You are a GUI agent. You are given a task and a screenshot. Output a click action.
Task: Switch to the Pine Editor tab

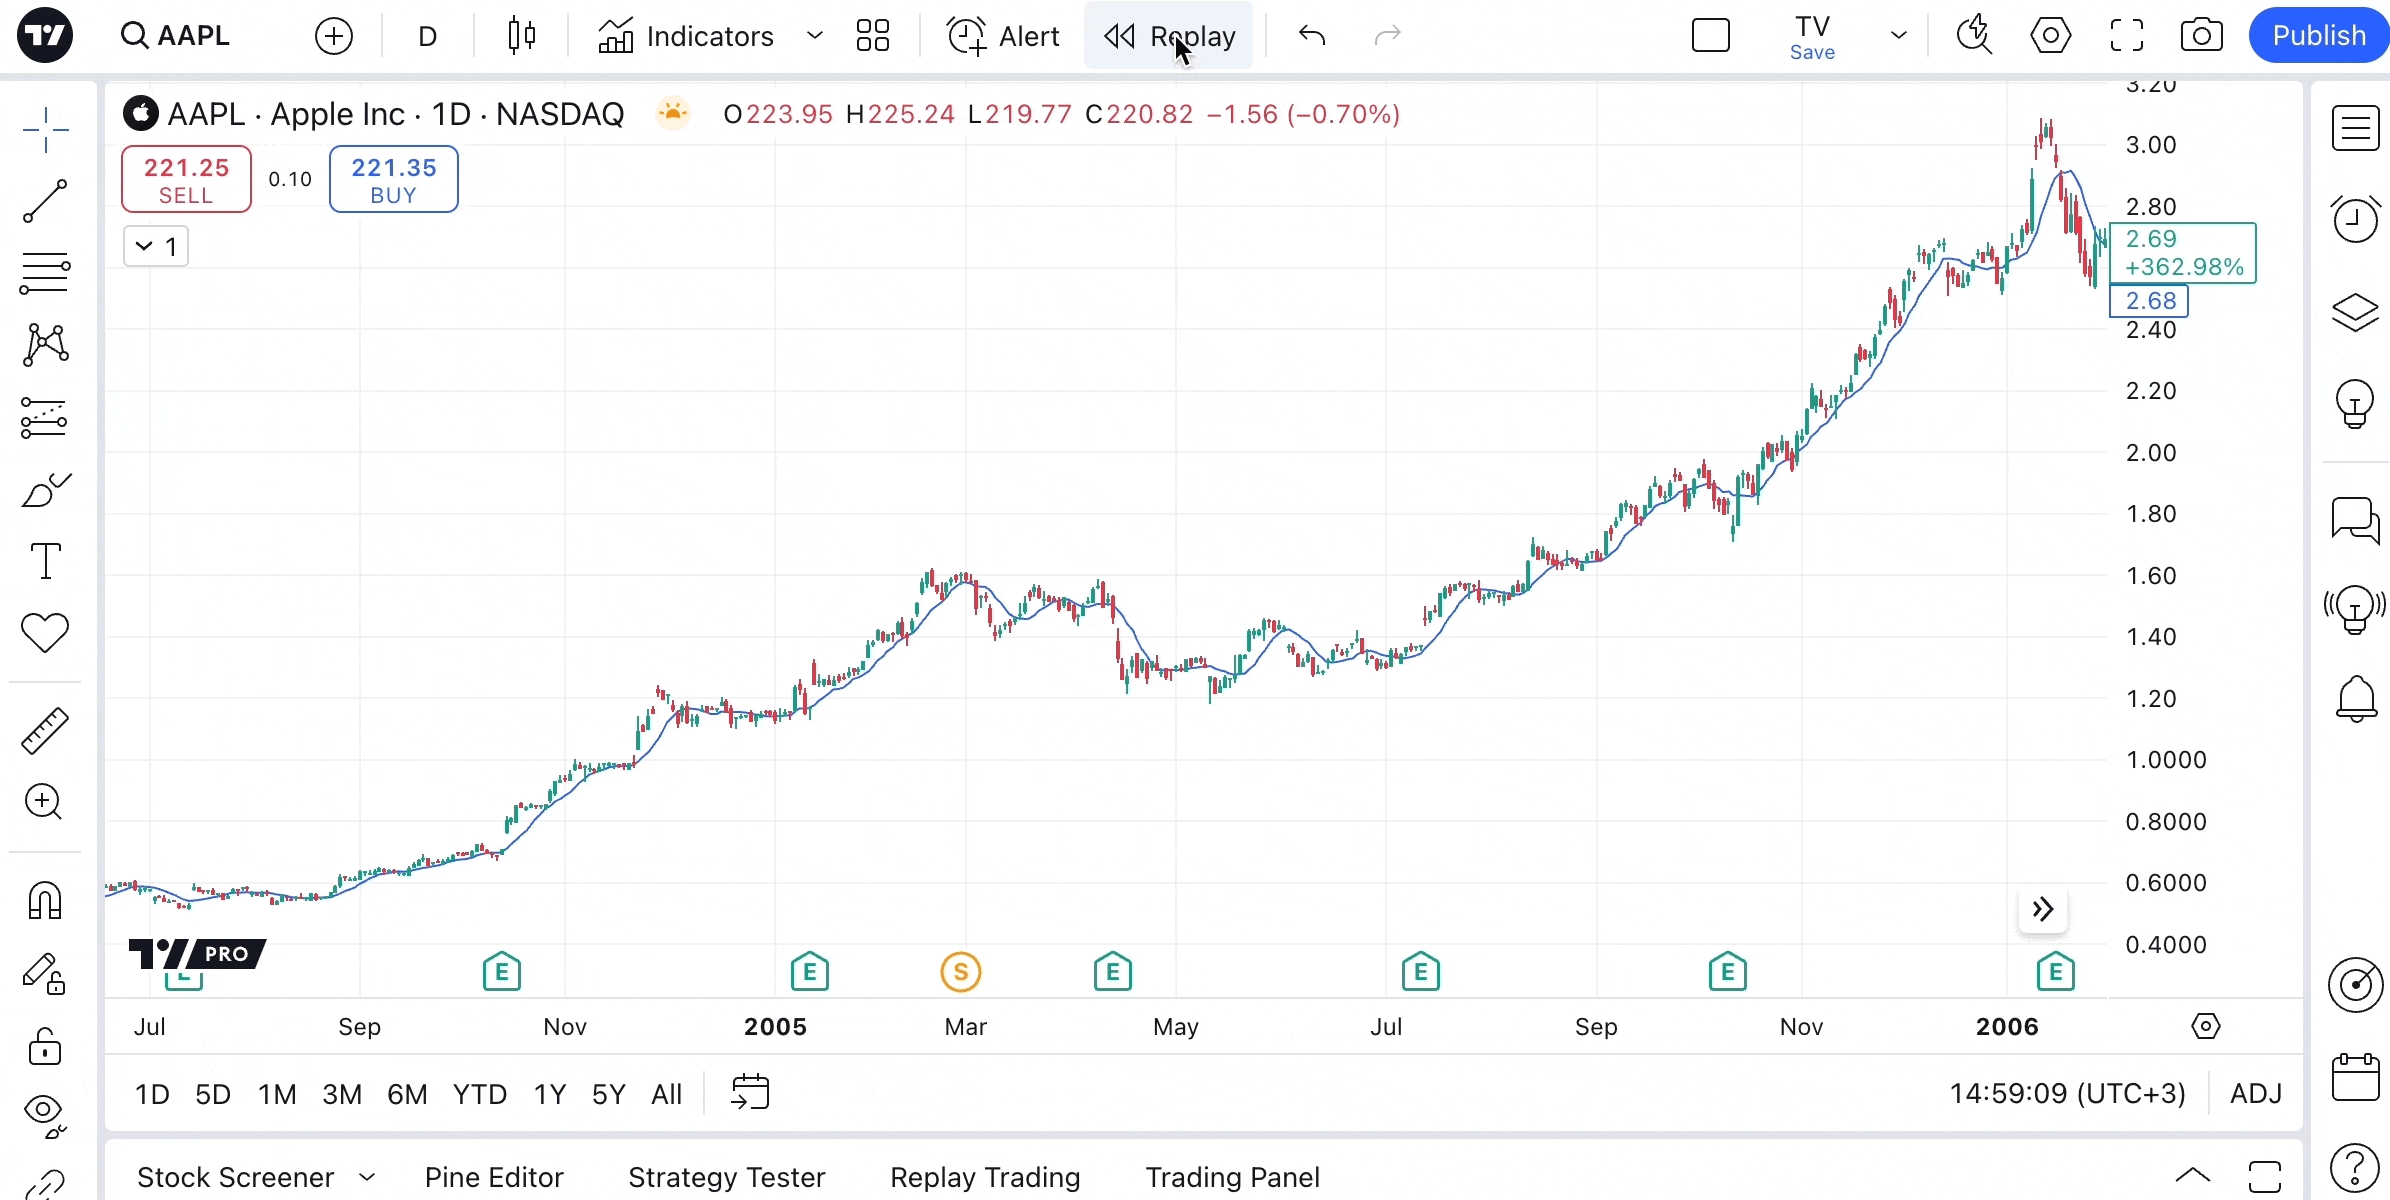pos(494,1177)
